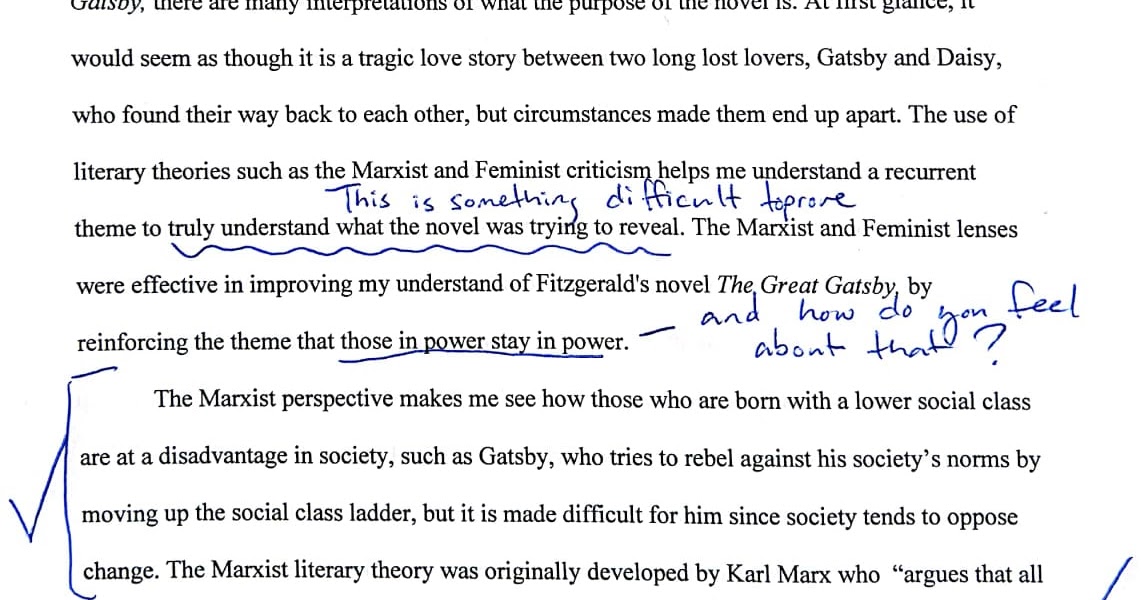Click the handwritten comment 'and how do you feel'
1142x600 pixels.
(889, 306)
